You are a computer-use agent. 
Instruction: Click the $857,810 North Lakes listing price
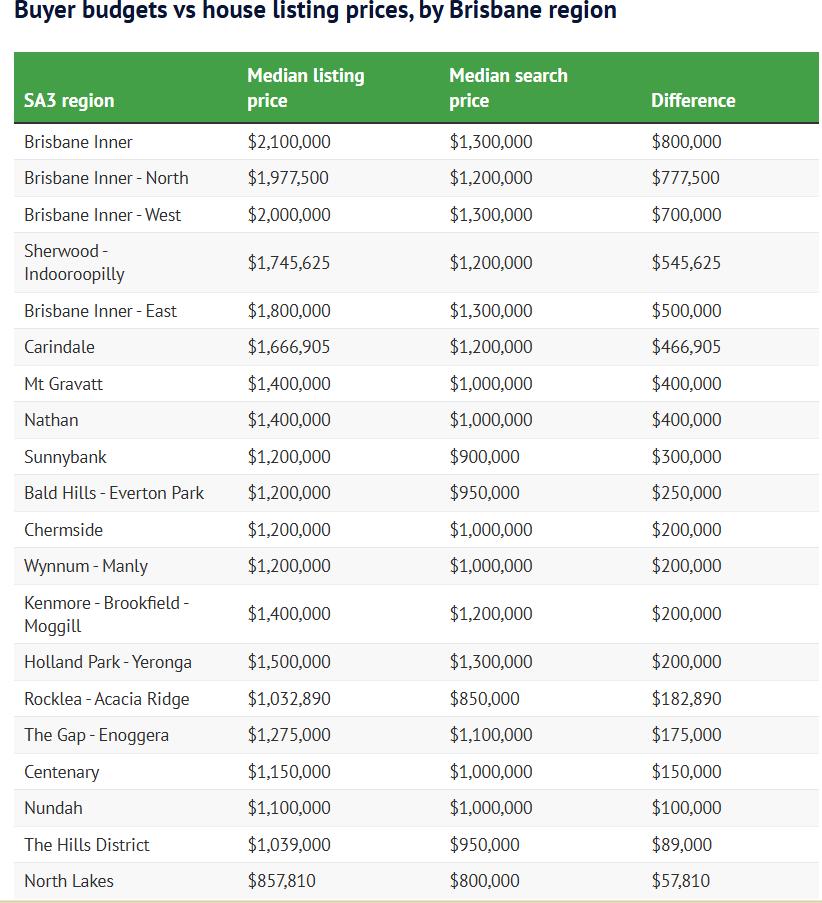281,881
